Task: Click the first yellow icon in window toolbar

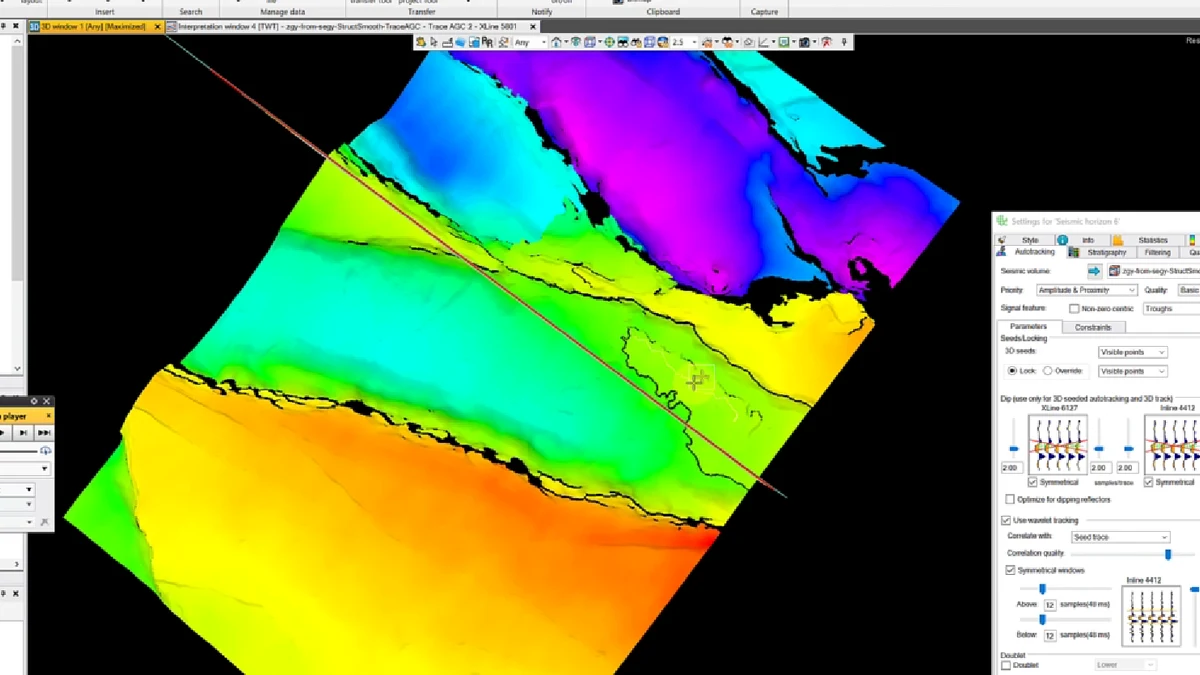Action: coord(419,42)
